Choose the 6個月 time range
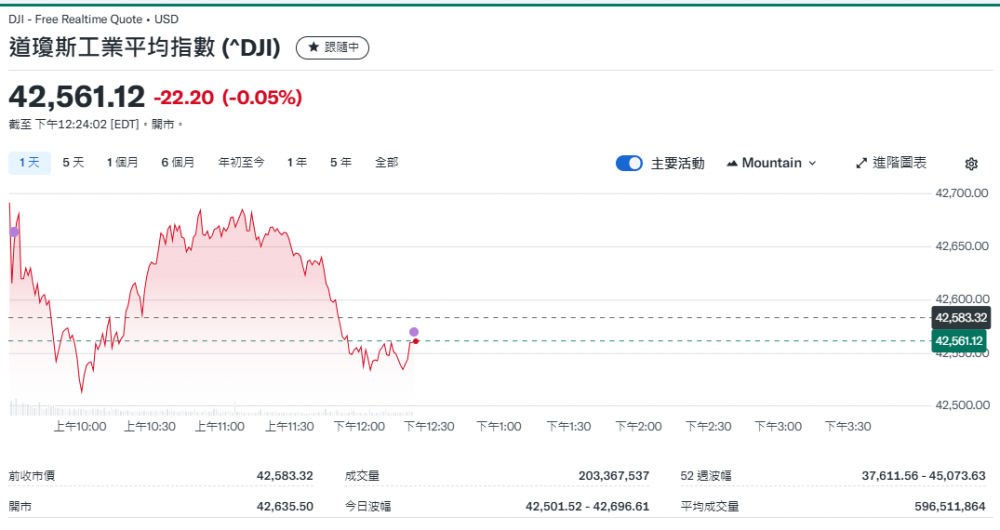 [178, 162]
